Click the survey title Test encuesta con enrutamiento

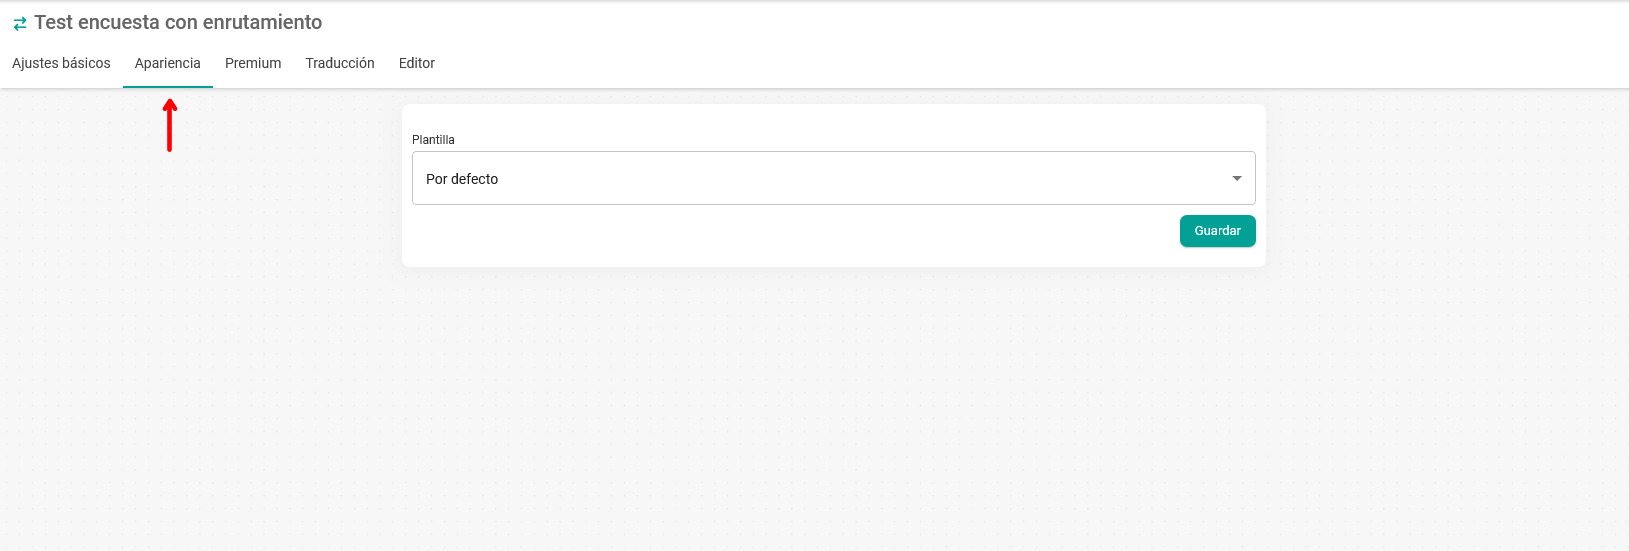(178, 22)
